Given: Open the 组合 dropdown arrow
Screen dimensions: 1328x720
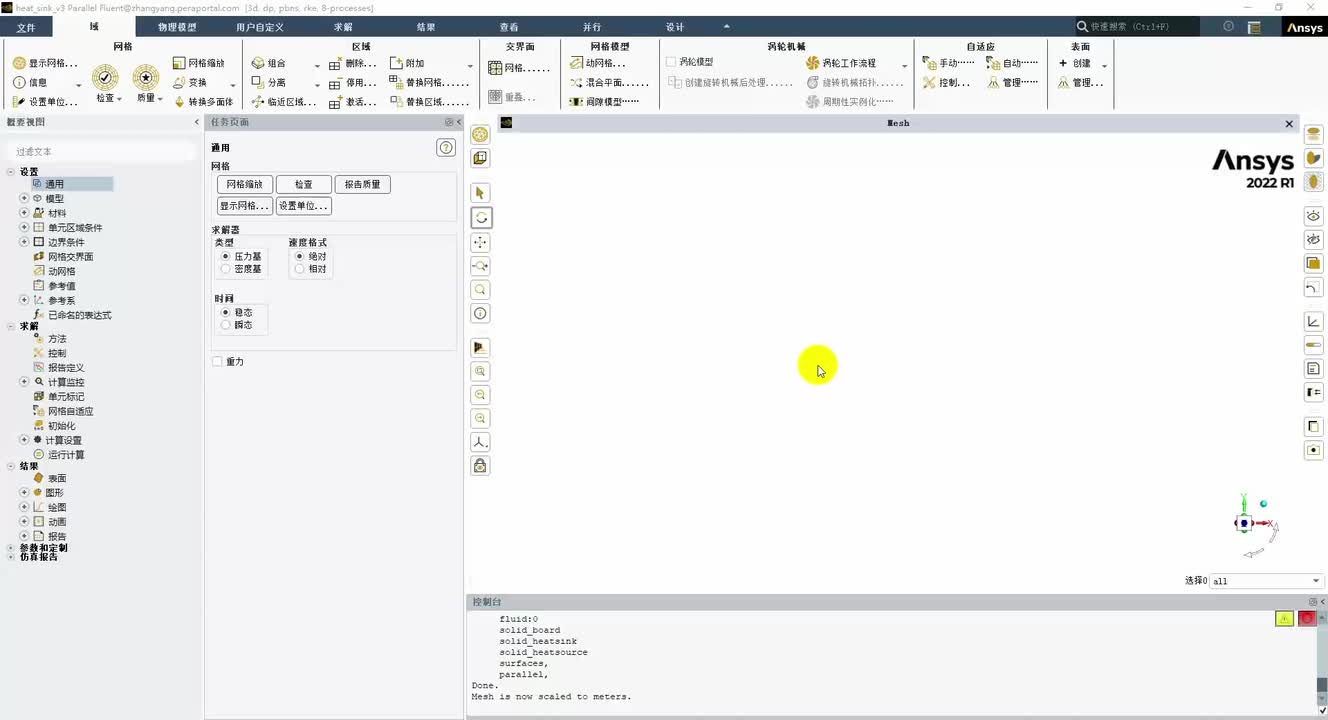Looking at the screenshot, I should click(317, 65).
